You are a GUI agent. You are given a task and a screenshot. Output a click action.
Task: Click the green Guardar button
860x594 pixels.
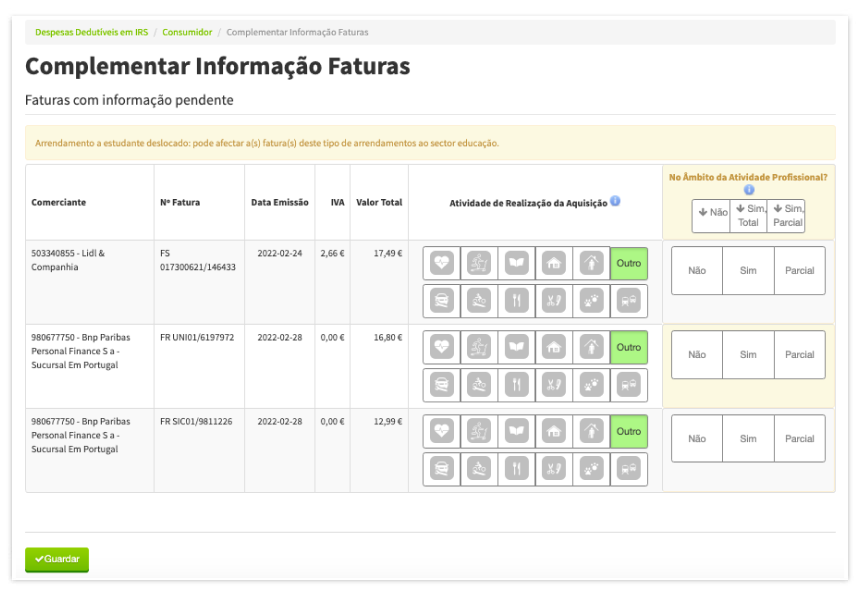57,559
